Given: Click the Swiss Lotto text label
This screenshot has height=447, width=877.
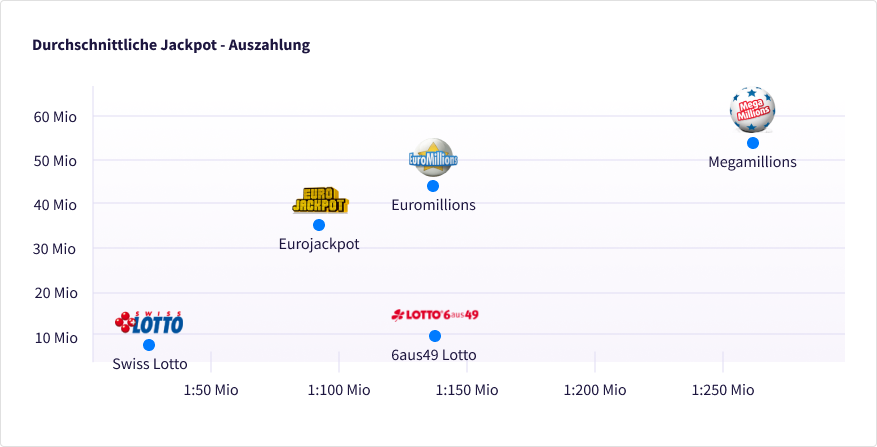Looking at the screenshot, I should click(x=150, y=364).
